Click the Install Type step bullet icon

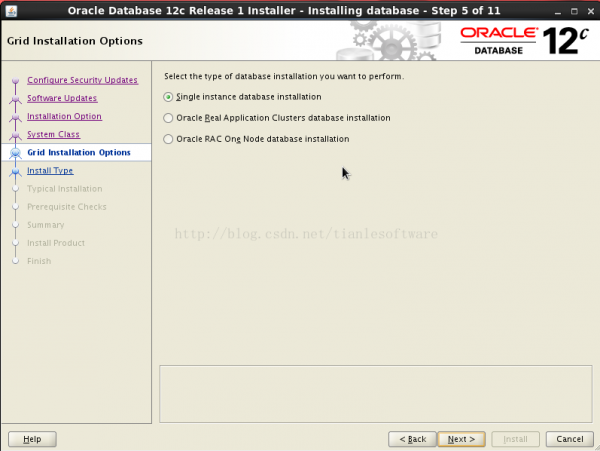pos(15,171)
